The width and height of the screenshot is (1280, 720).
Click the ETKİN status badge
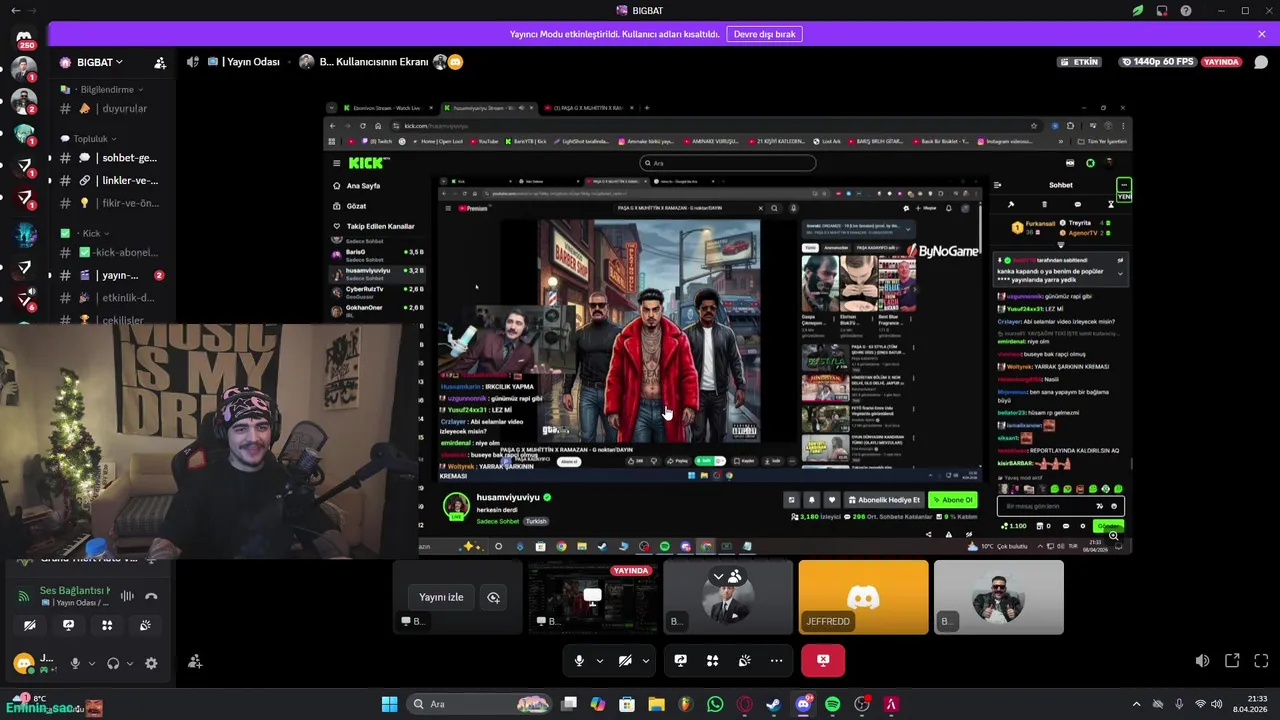(1080, 62)
